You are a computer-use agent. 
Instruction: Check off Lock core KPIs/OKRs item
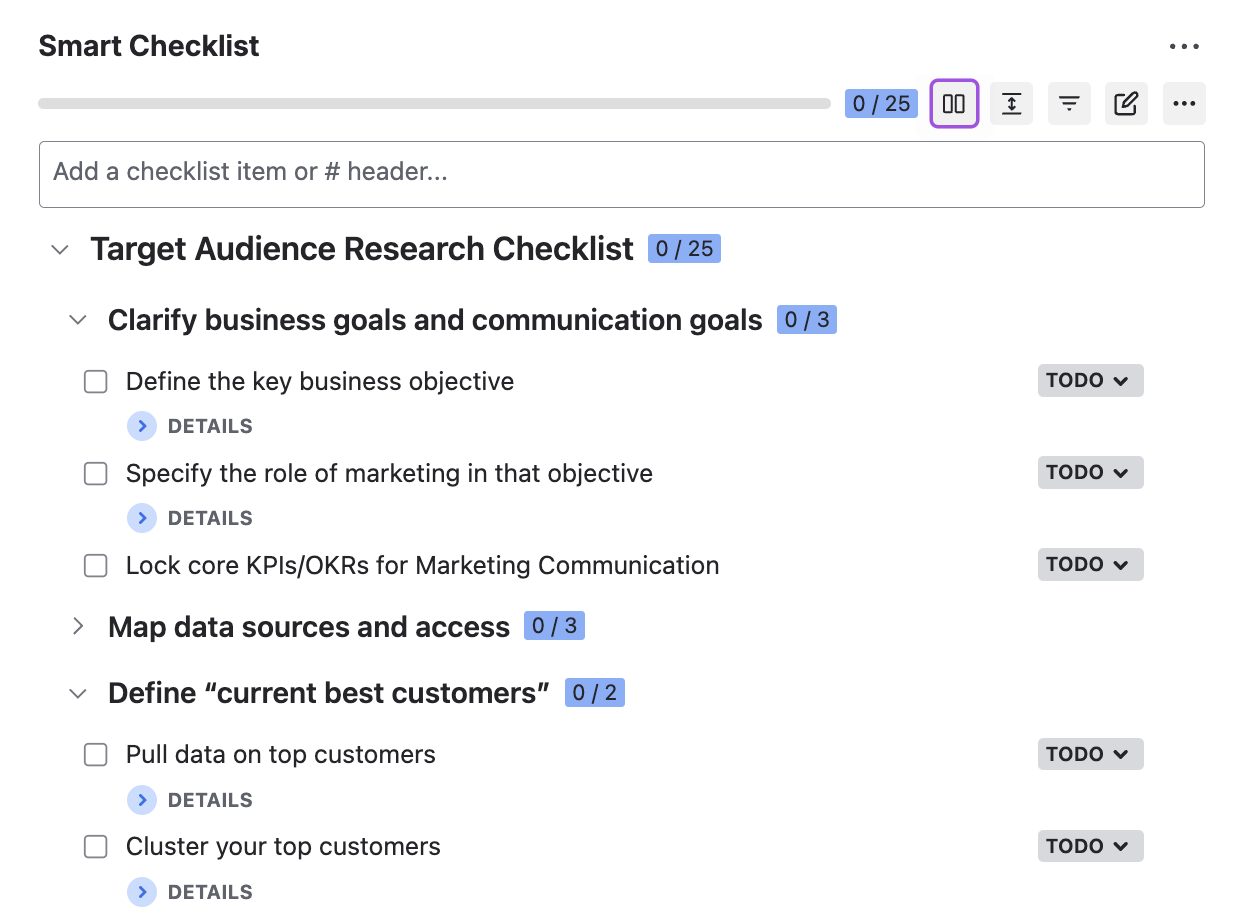pyautogui.click(x=95, y=565)
